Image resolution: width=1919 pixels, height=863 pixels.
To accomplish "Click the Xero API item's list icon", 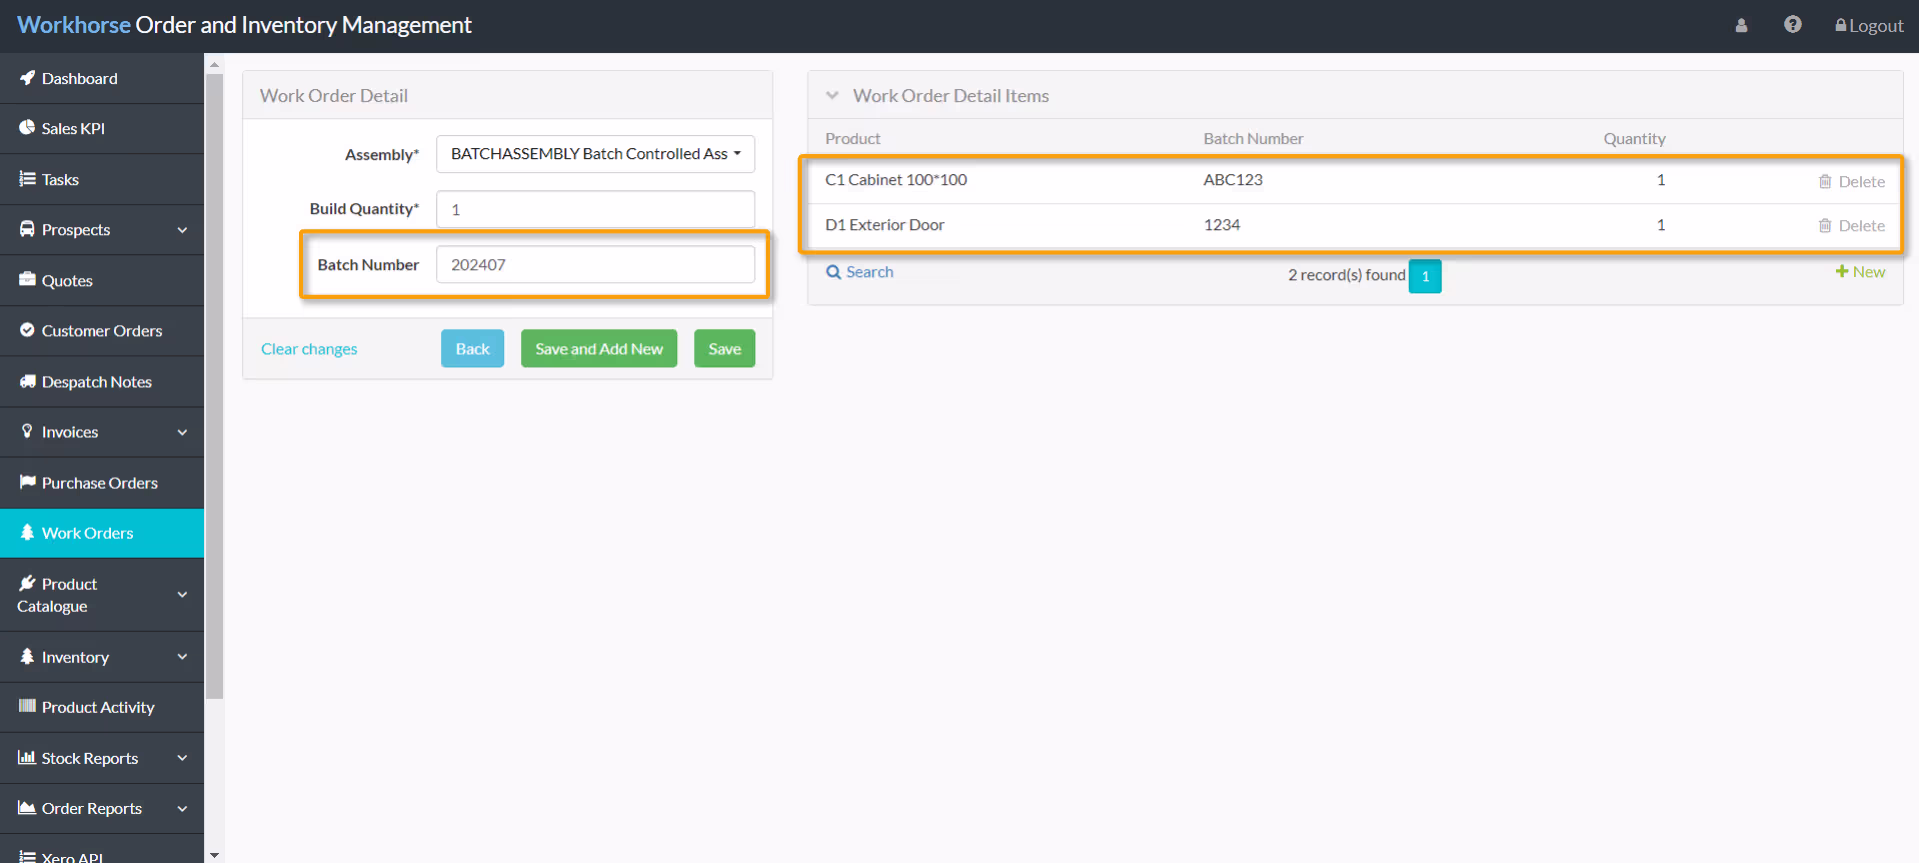I will tap(27, 856).
